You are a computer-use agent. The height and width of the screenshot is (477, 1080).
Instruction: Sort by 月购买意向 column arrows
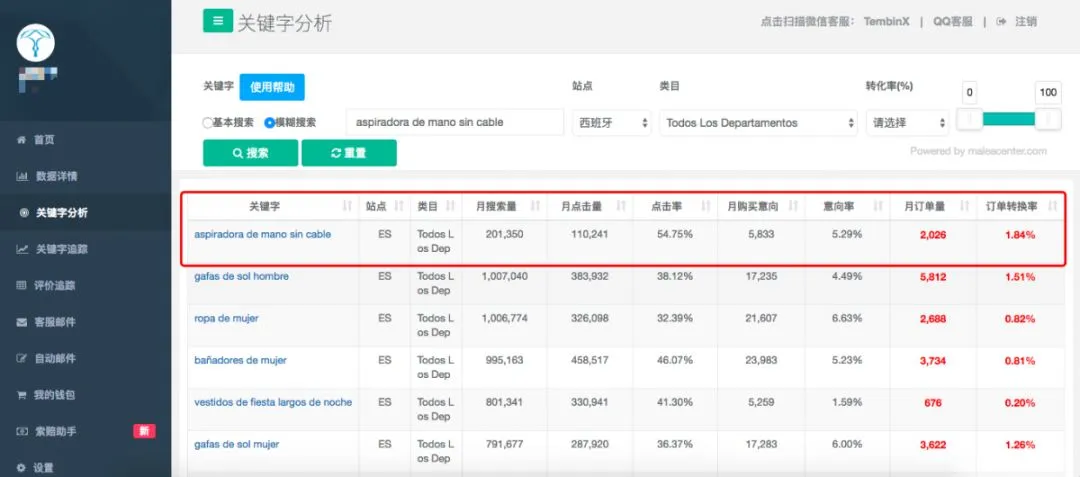(x=793, y=206)
